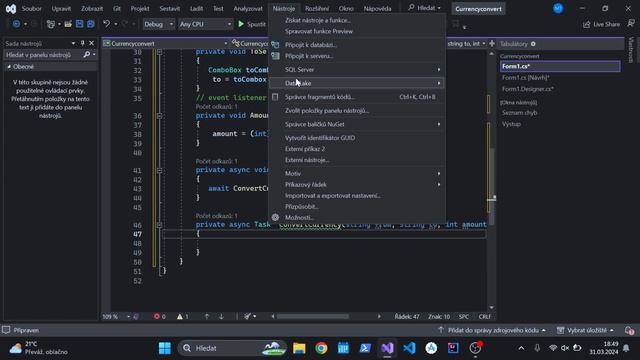The width and height of the screenshot is (640, 360).
Task: Select the Form1.cs* tab in Tabulátory list
Action: [x=560, y=66]
